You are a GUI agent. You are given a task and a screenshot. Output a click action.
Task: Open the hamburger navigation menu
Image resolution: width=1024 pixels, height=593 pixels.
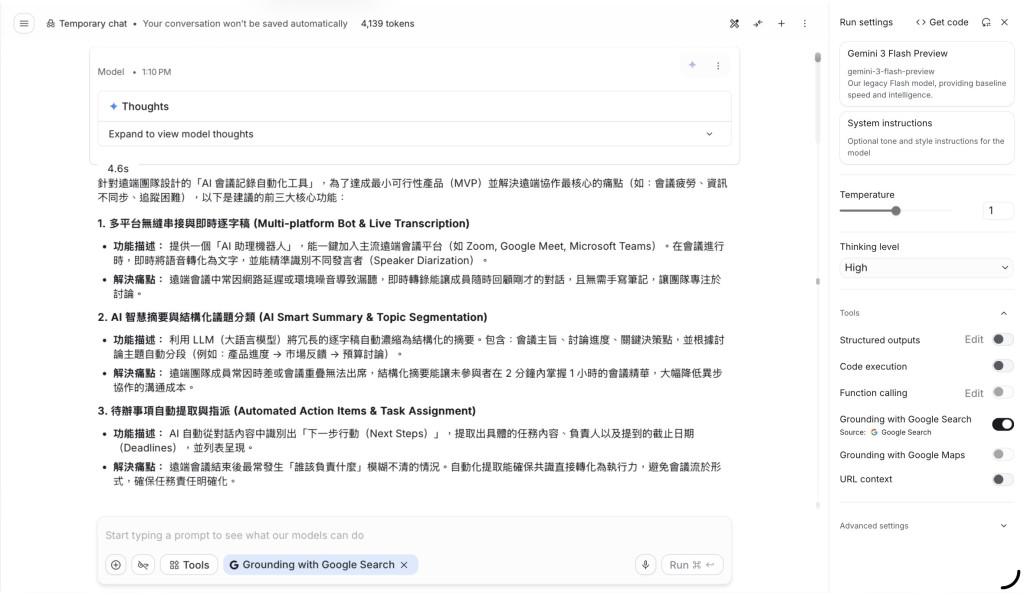(24, 24)
